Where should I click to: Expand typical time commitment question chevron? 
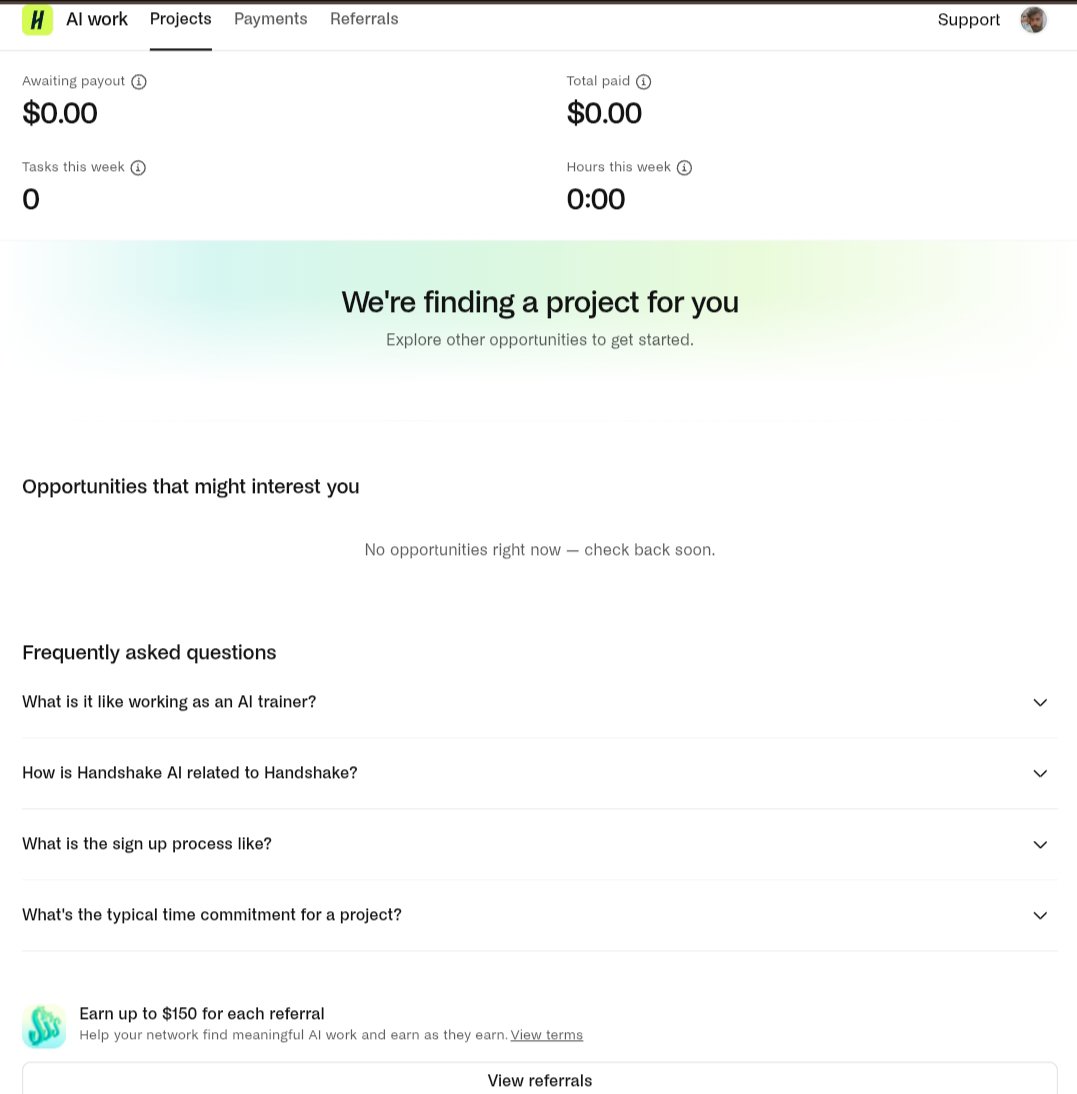pos(1039,915)
